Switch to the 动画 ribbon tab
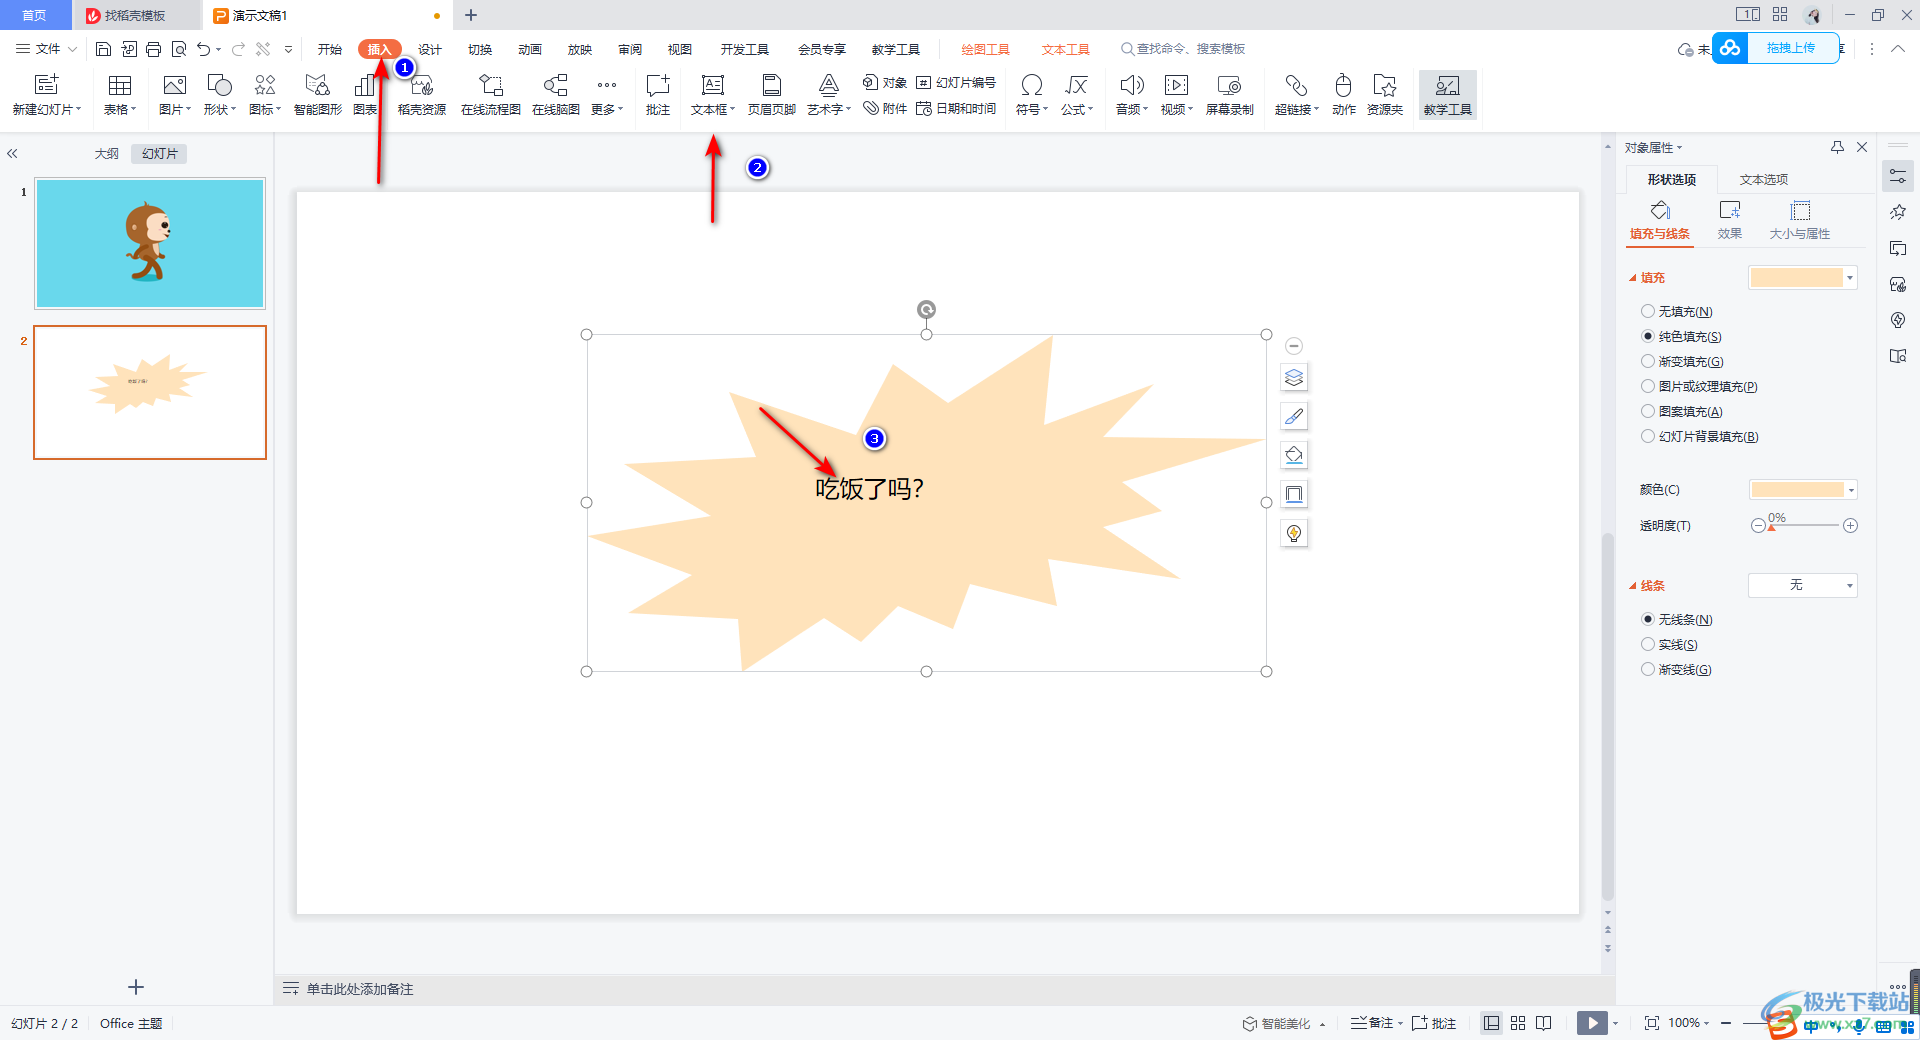This screenshot has height=1040, width=1920. (530, 49)
